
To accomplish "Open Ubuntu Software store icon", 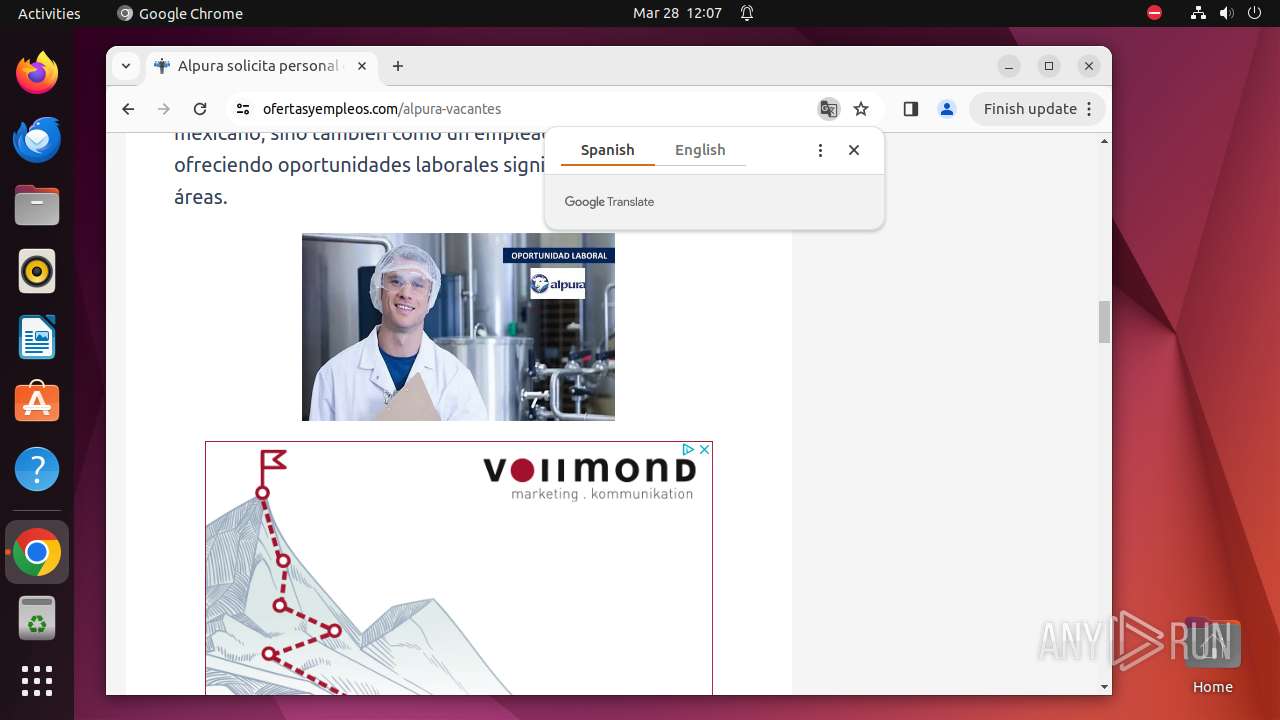I will pyautogui.click(x=37, y=403).
